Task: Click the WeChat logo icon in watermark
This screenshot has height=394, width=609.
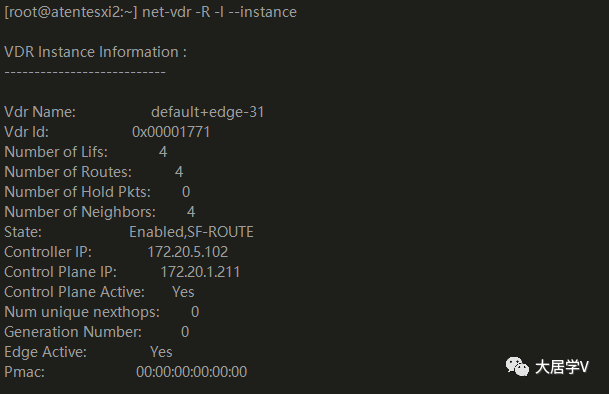Action: pos(517,366)
